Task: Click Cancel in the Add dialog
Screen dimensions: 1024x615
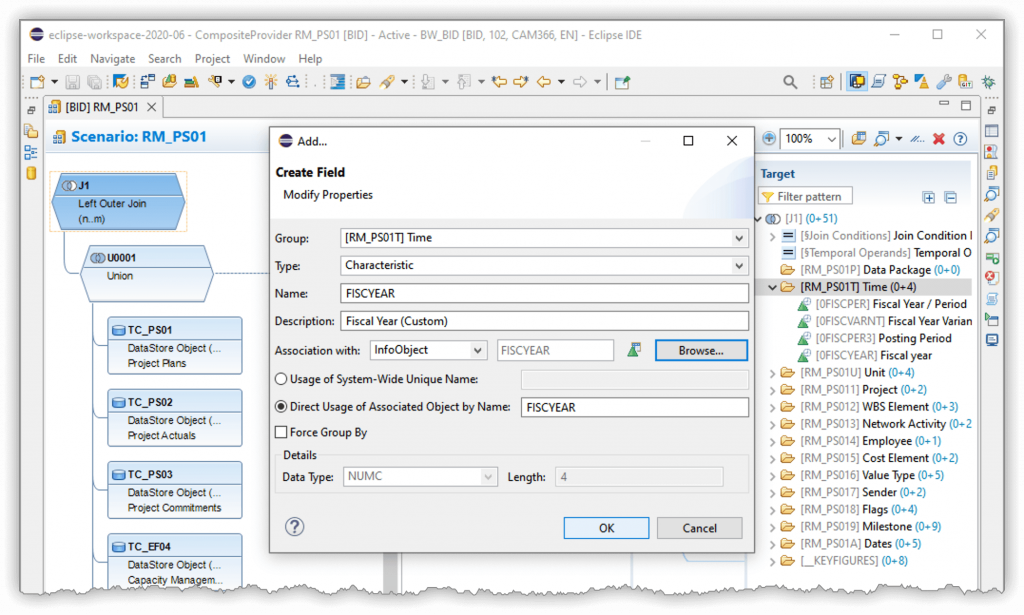Action: (699, 528)
